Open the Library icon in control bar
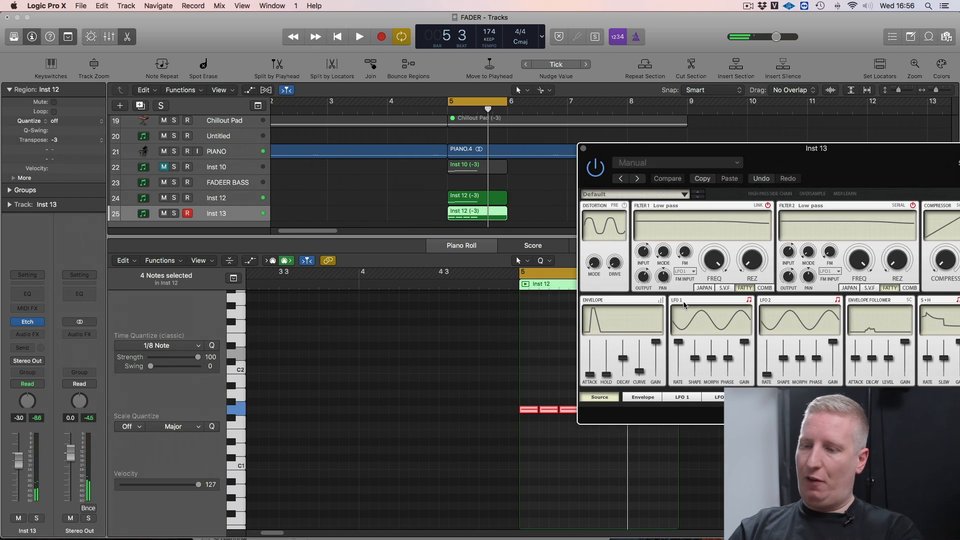960x540 pixels. click(13, 37)
